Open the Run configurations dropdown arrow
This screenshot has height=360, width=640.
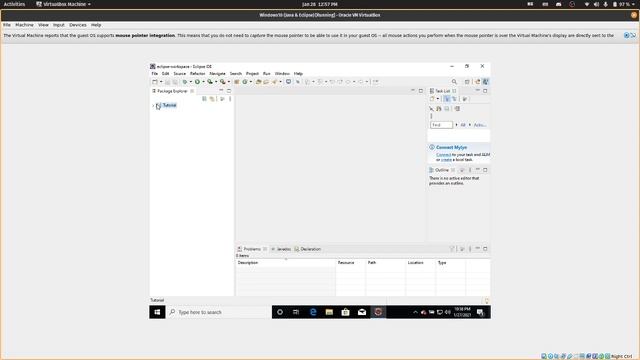[x=204, y=82]
